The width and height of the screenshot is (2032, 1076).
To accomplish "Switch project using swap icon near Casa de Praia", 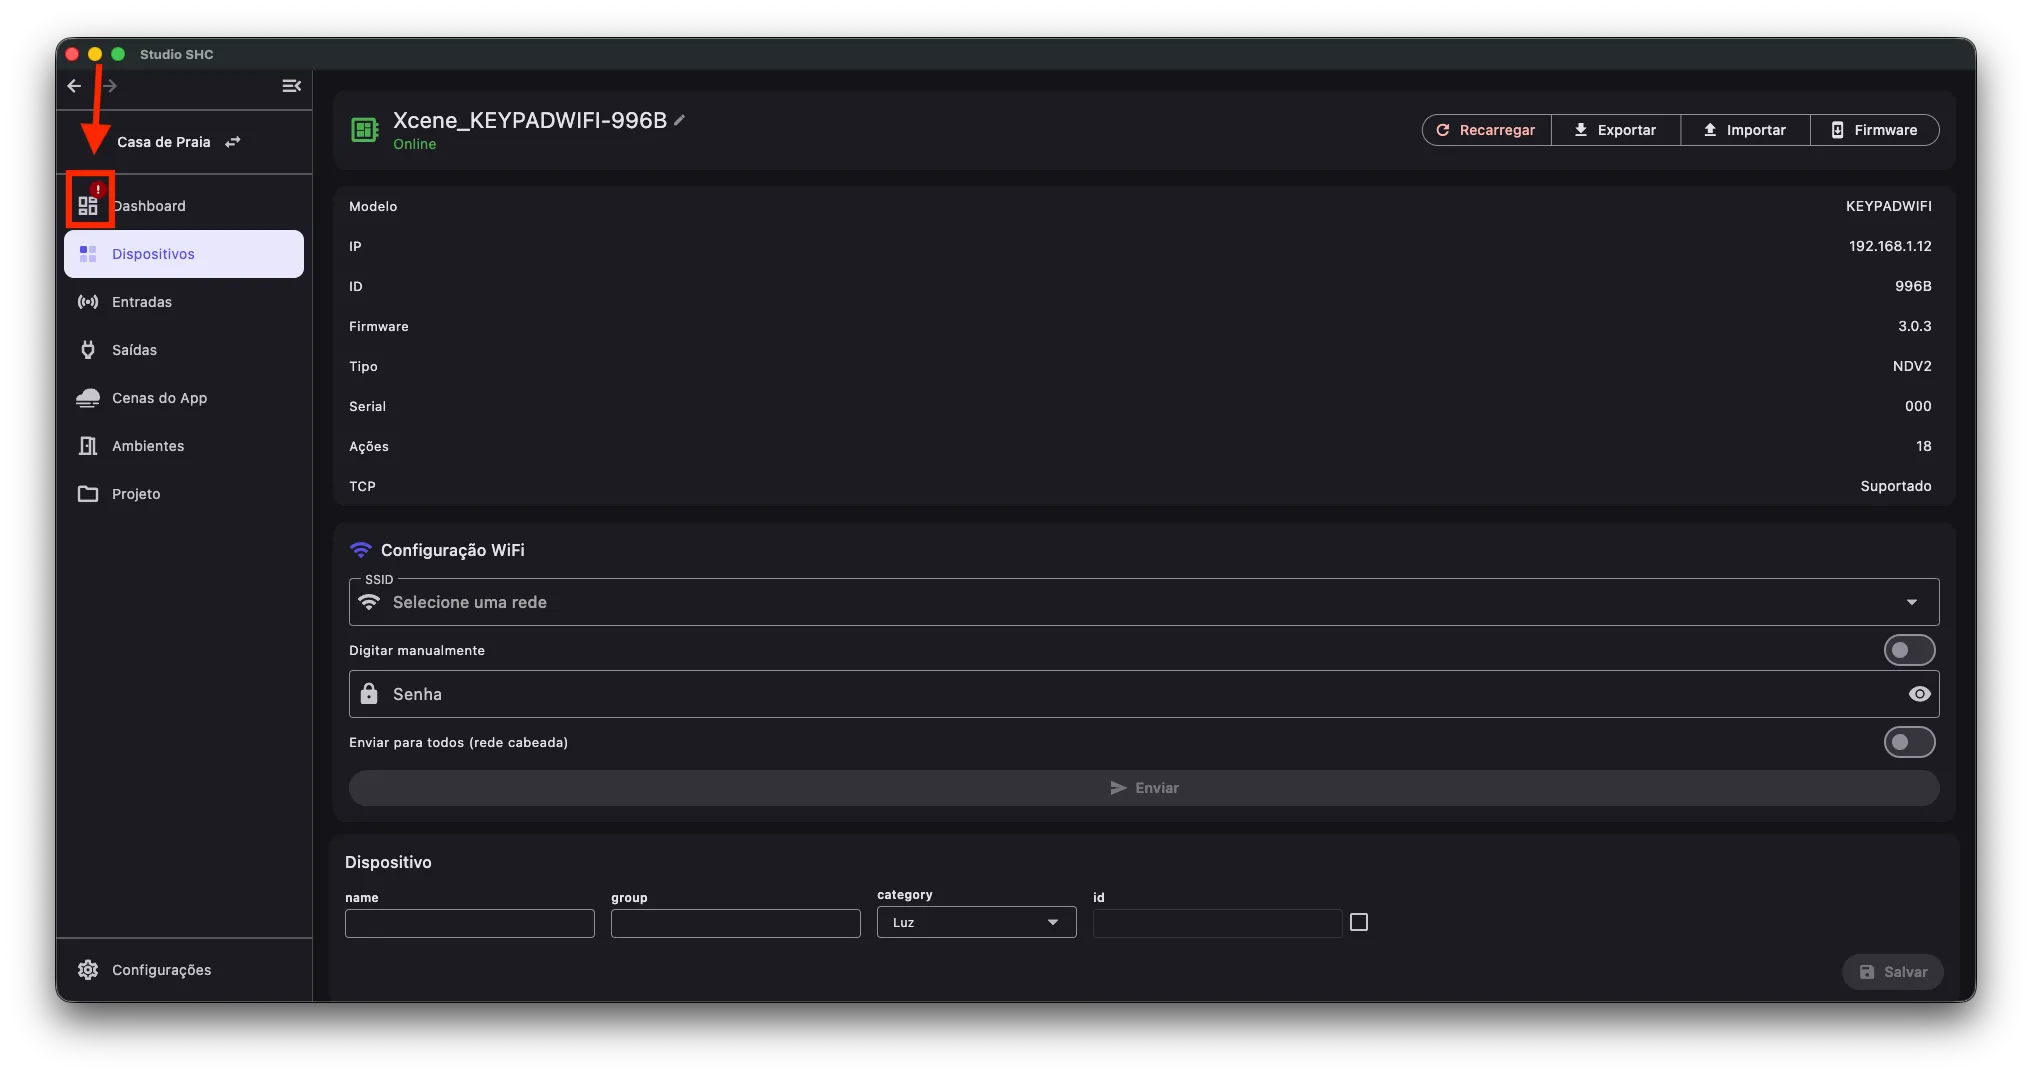I will (x=233, y=142).
